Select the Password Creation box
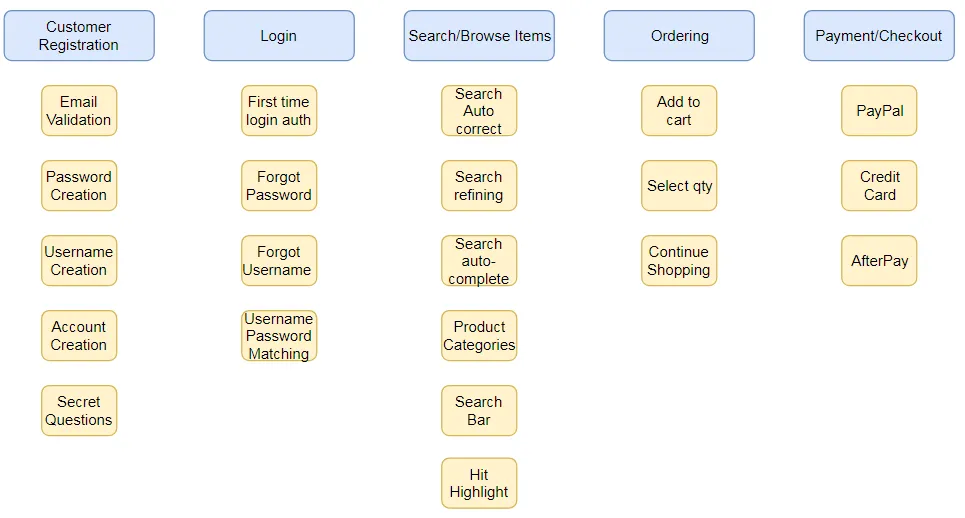Image resolution: width=965 pixels, height=518 pixels. point(79,186)
